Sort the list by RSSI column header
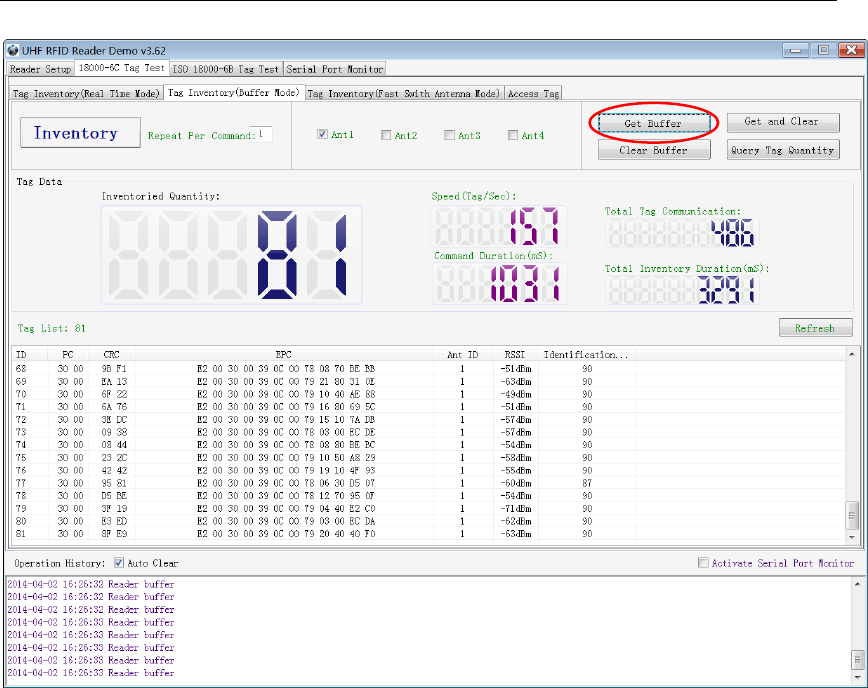Image resolution: width=868 pixels, height=688 pixels. (514, 354)
